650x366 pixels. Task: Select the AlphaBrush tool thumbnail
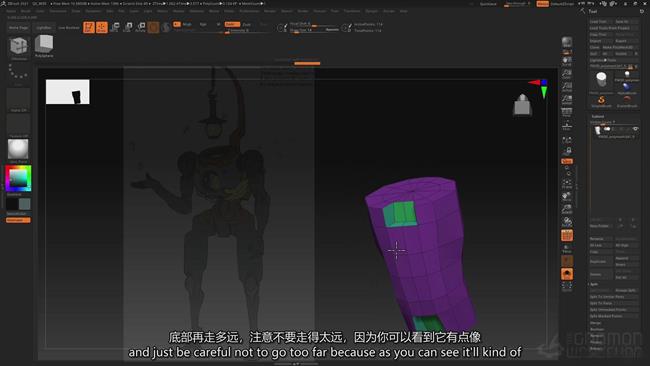627,88
